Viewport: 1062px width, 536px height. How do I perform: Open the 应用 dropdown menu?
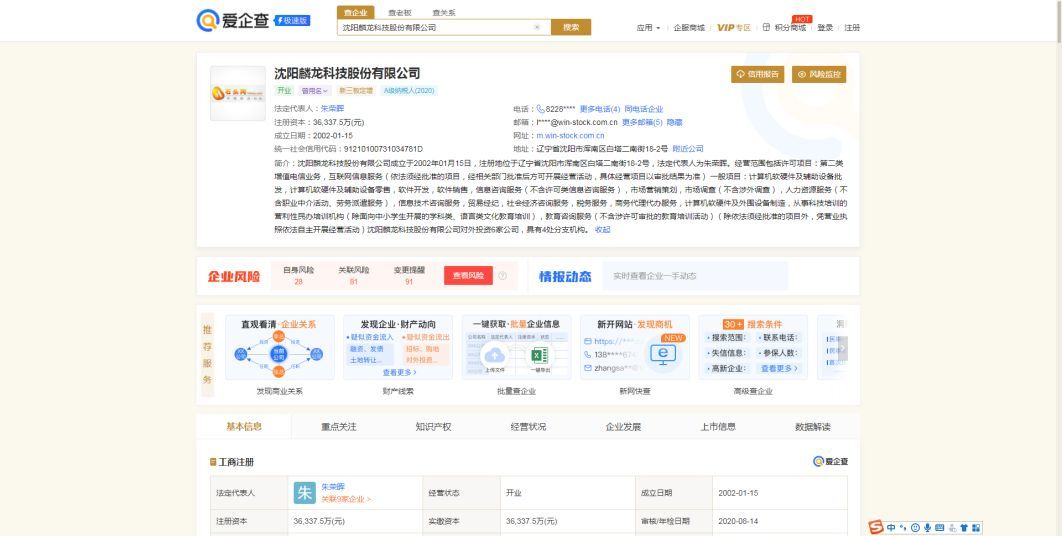click(648, 28)
